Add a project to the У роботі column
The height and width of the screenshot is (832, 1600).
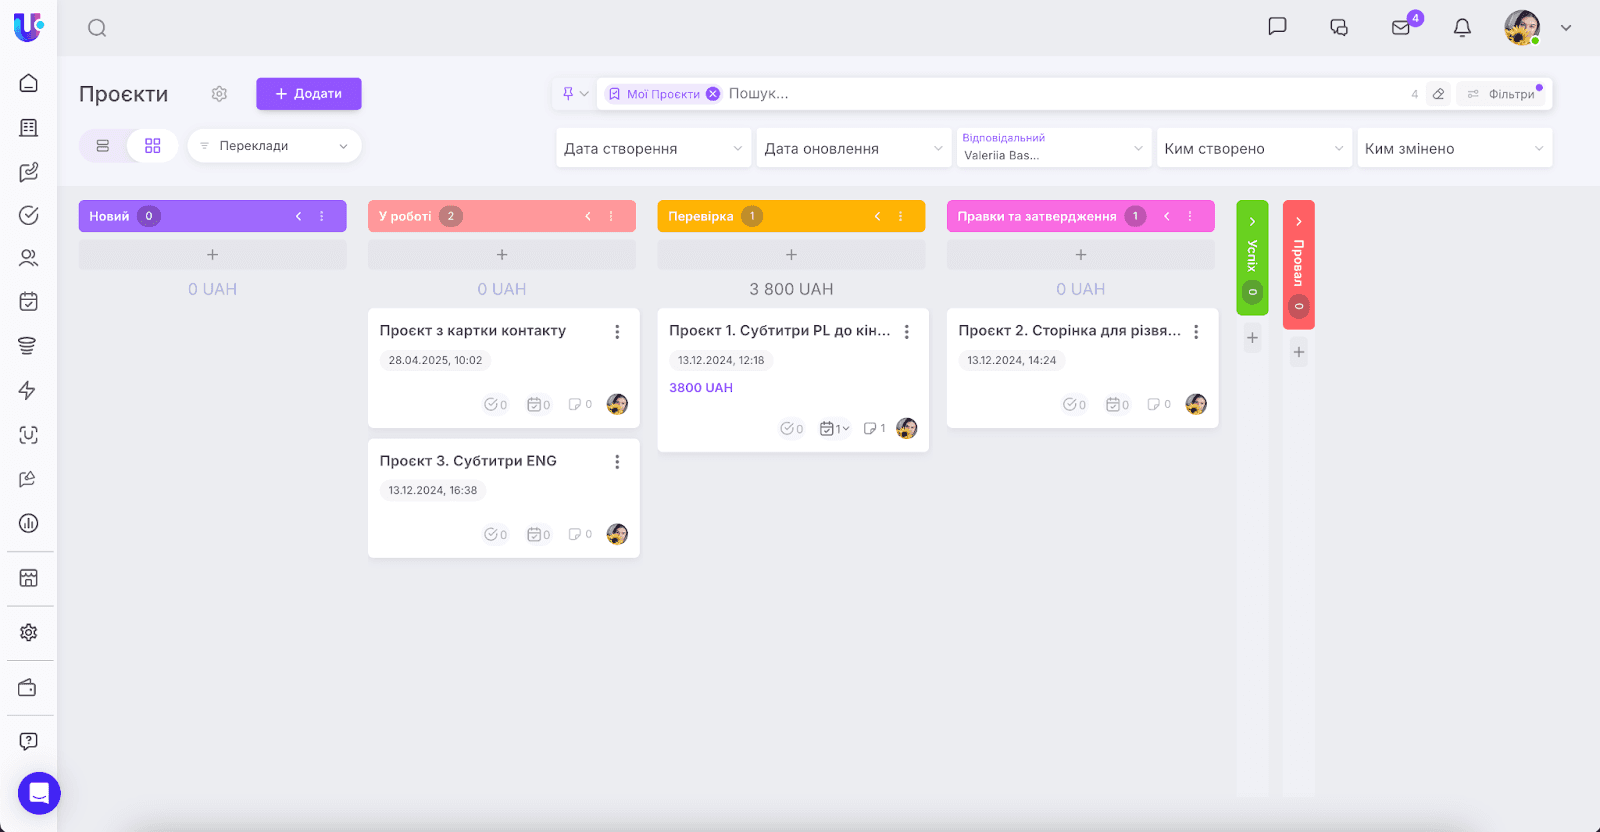coord(502,255)
